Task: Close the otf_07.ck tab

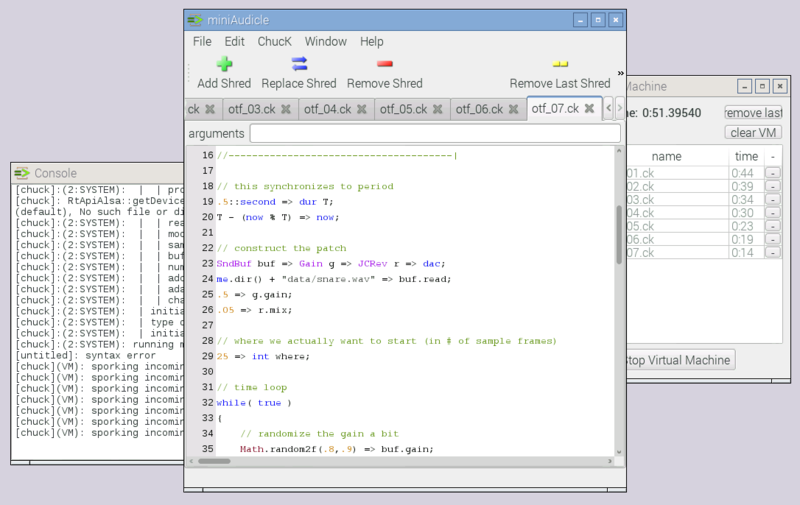Action: click(x=589, y=108)
